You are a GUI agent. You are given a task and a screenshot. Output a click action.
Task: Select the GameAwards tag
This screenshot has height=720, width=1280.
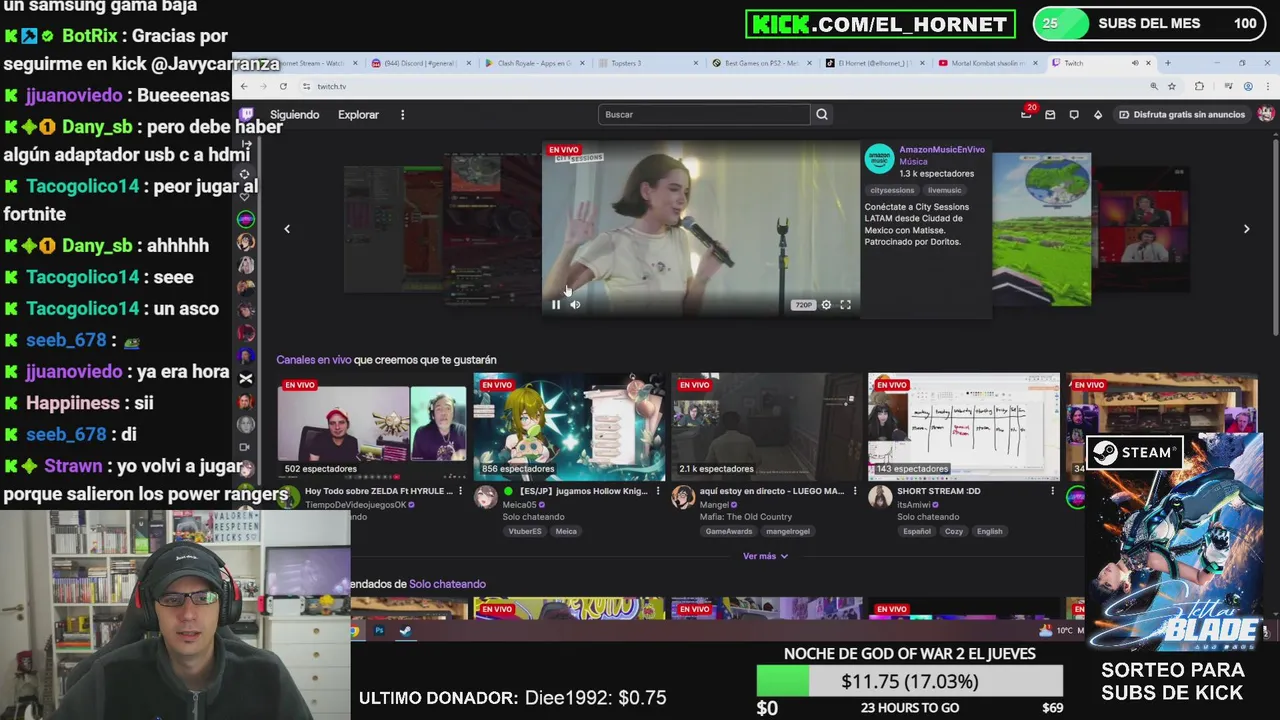pyautogui.click(x=729, y=531)
